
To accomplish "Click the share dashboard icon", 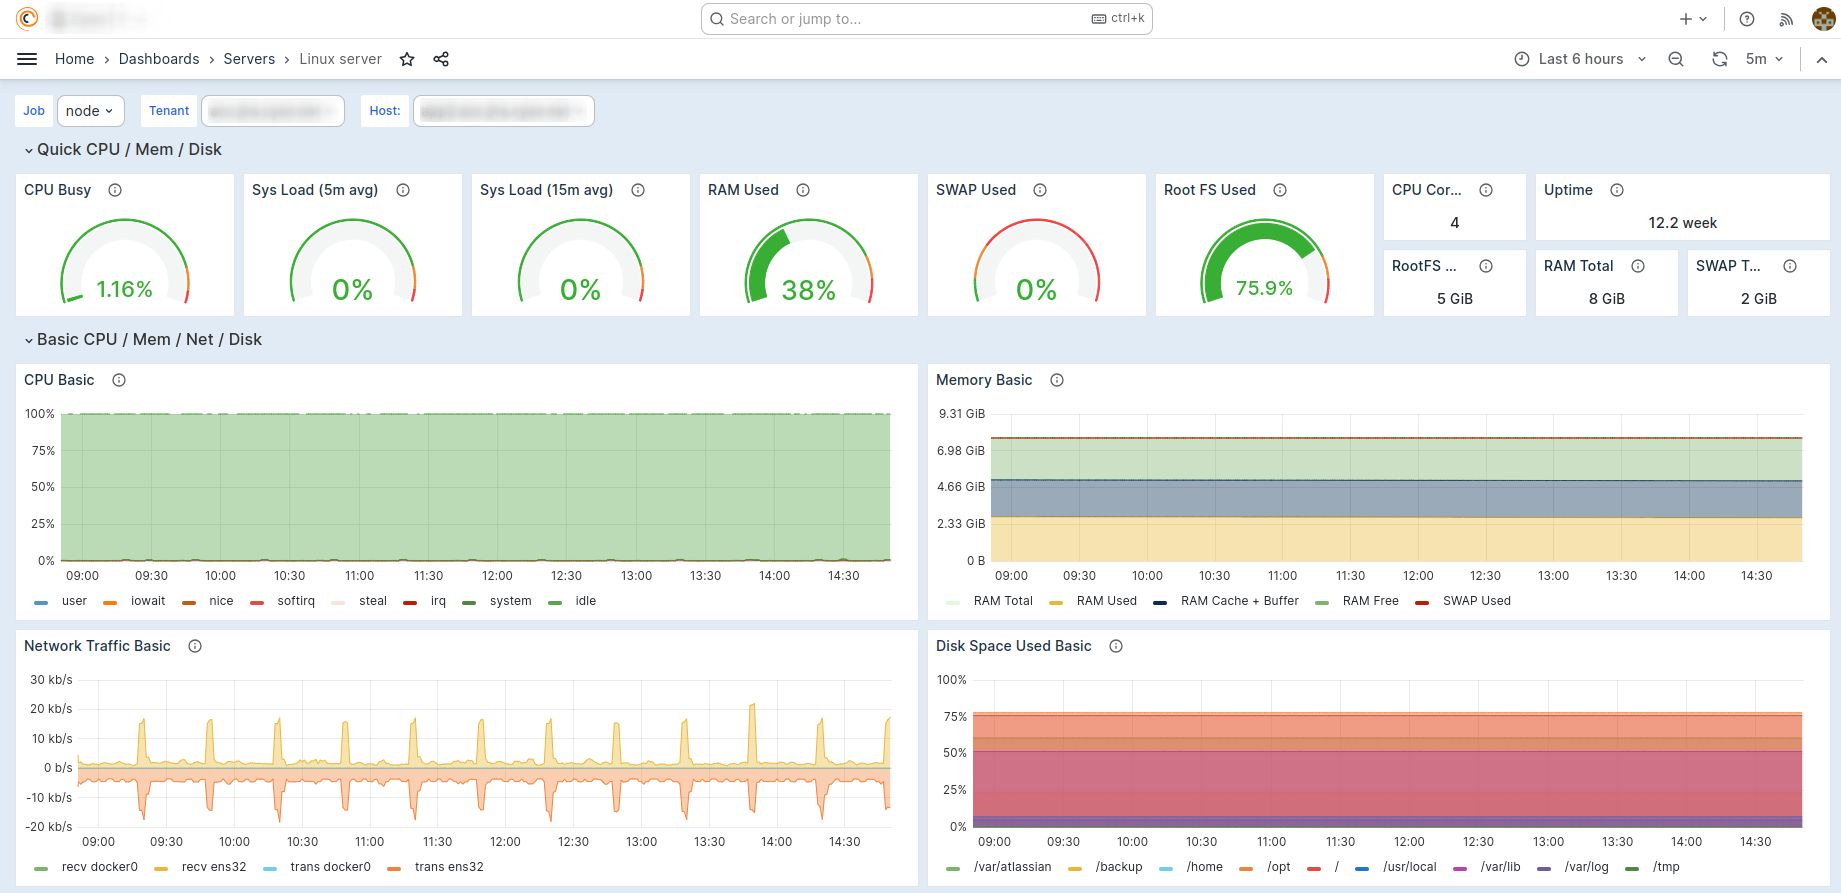I will (441, 59).
